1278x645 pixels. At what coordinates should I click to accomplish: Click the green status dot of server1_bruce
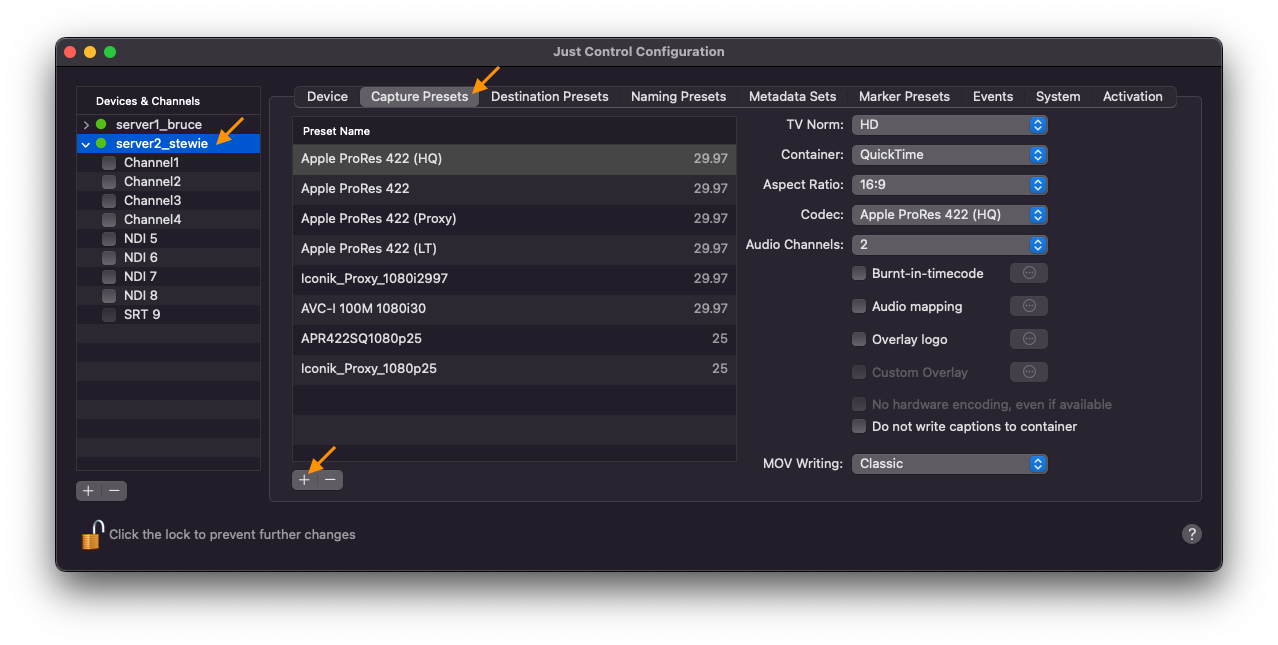click(101, 125)
